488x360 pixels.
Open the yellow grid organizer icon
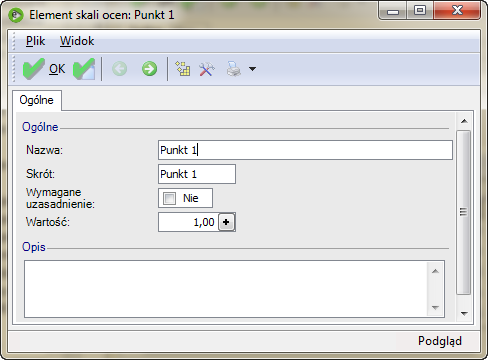183,69
